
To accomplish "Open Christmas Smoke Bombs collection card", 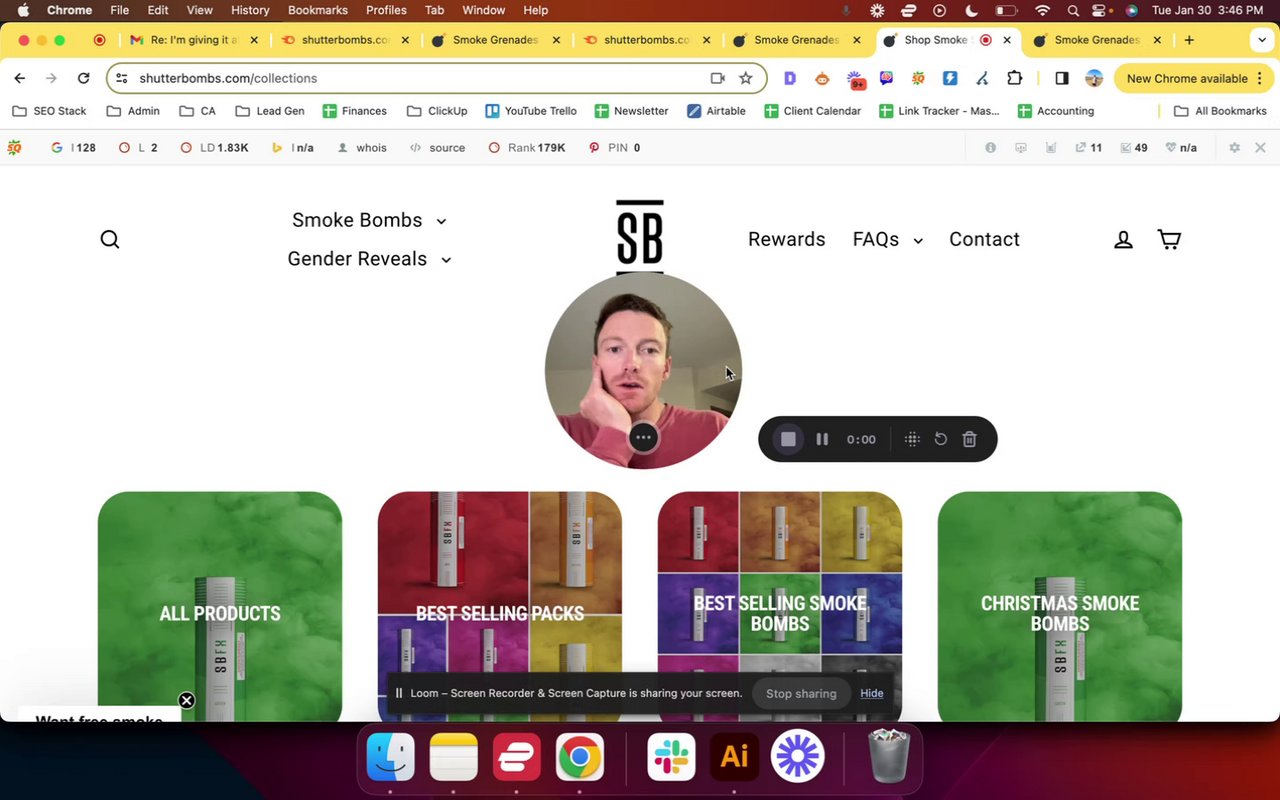I will pyautogui.click(x=1060, y=606).
